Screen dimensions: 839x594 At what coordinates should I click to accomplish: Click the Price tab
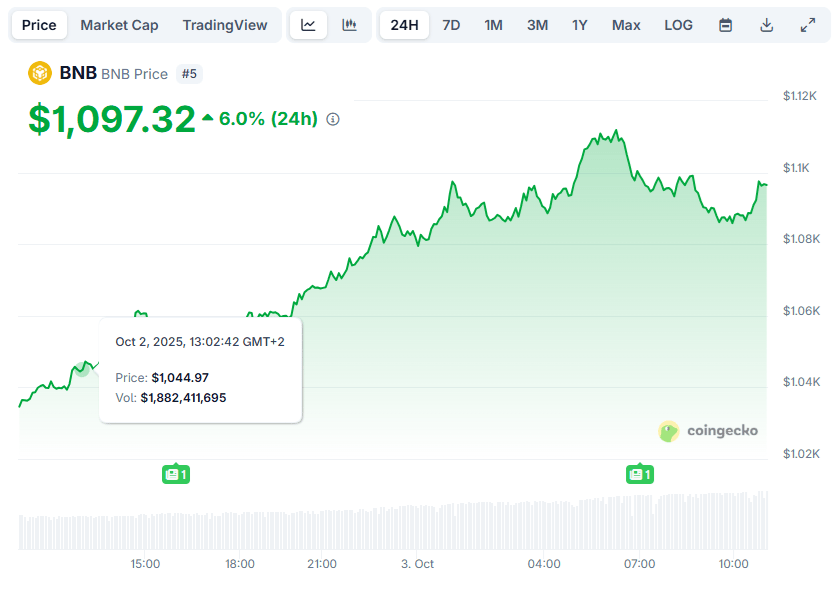(39, 24)
